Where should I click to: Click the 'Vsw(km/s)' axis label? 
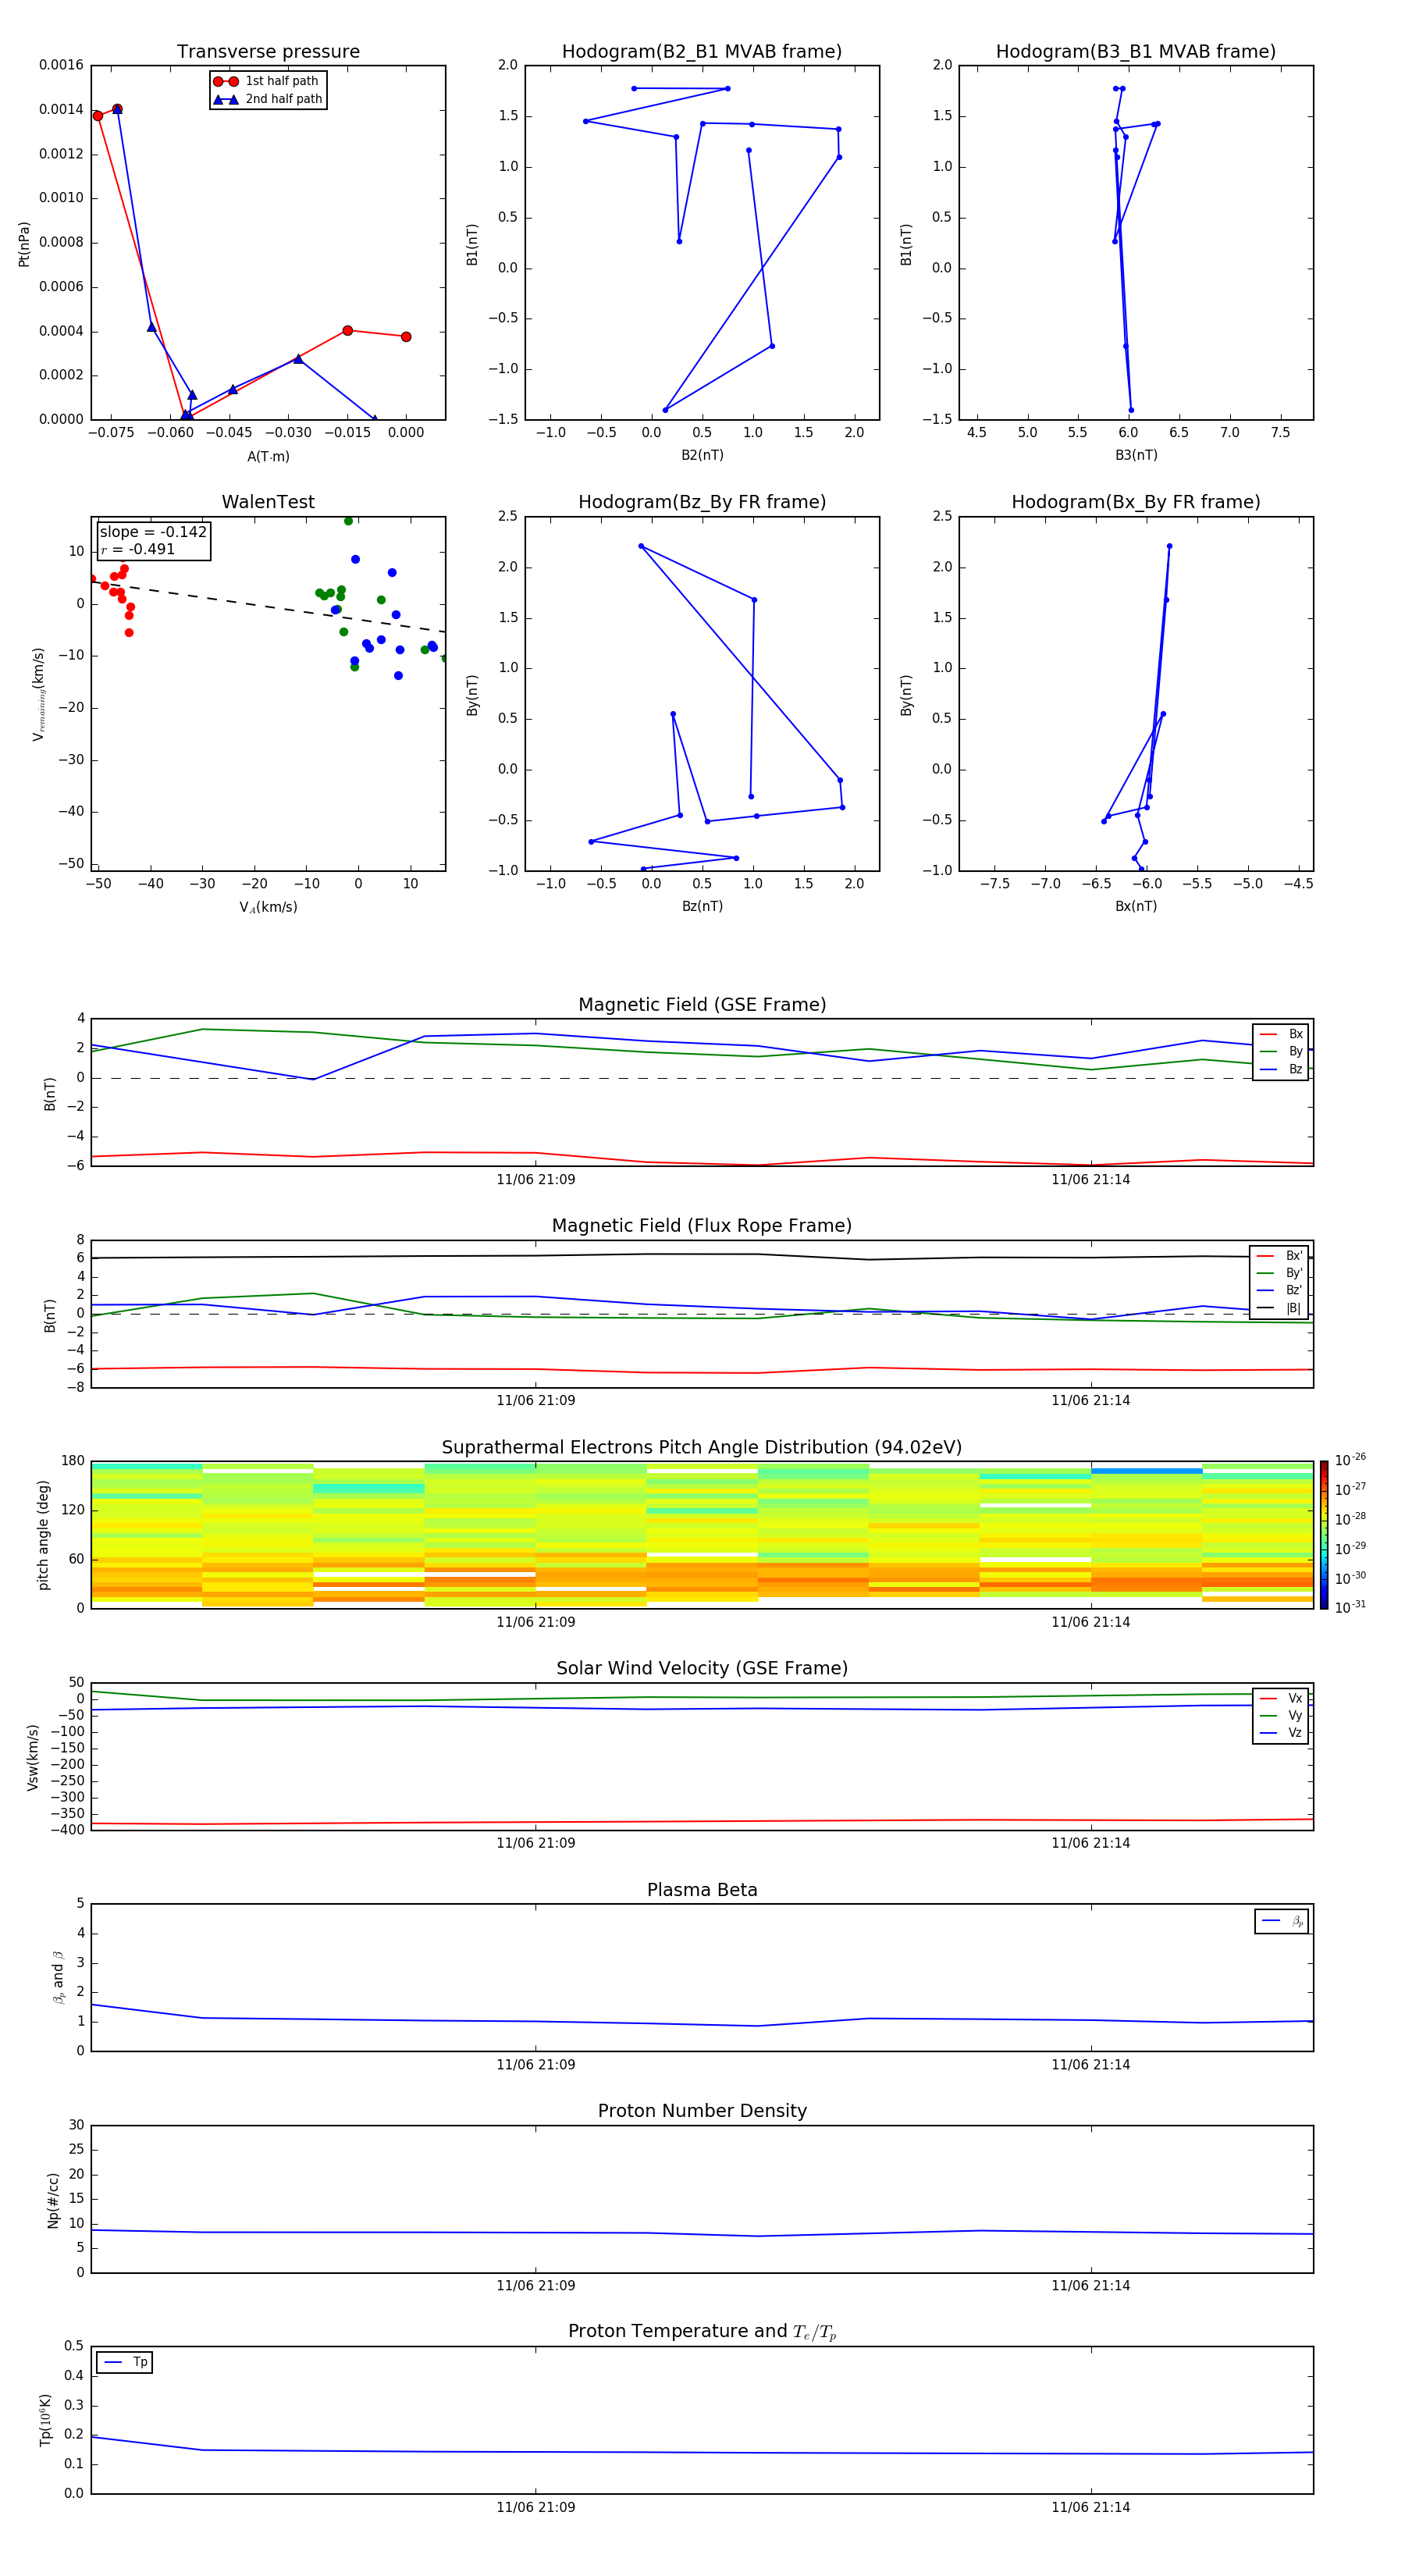click(x=33, y=1756)
